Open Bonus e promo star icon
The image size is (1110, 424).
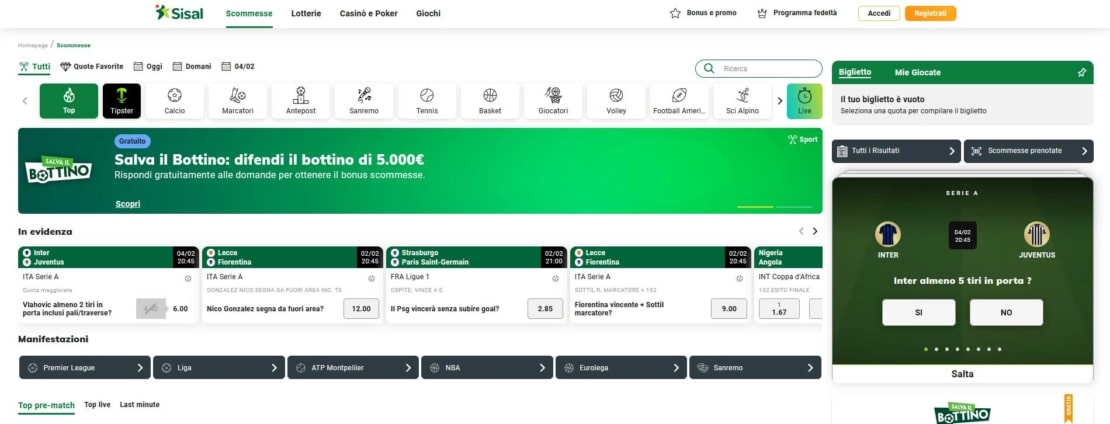676,14
